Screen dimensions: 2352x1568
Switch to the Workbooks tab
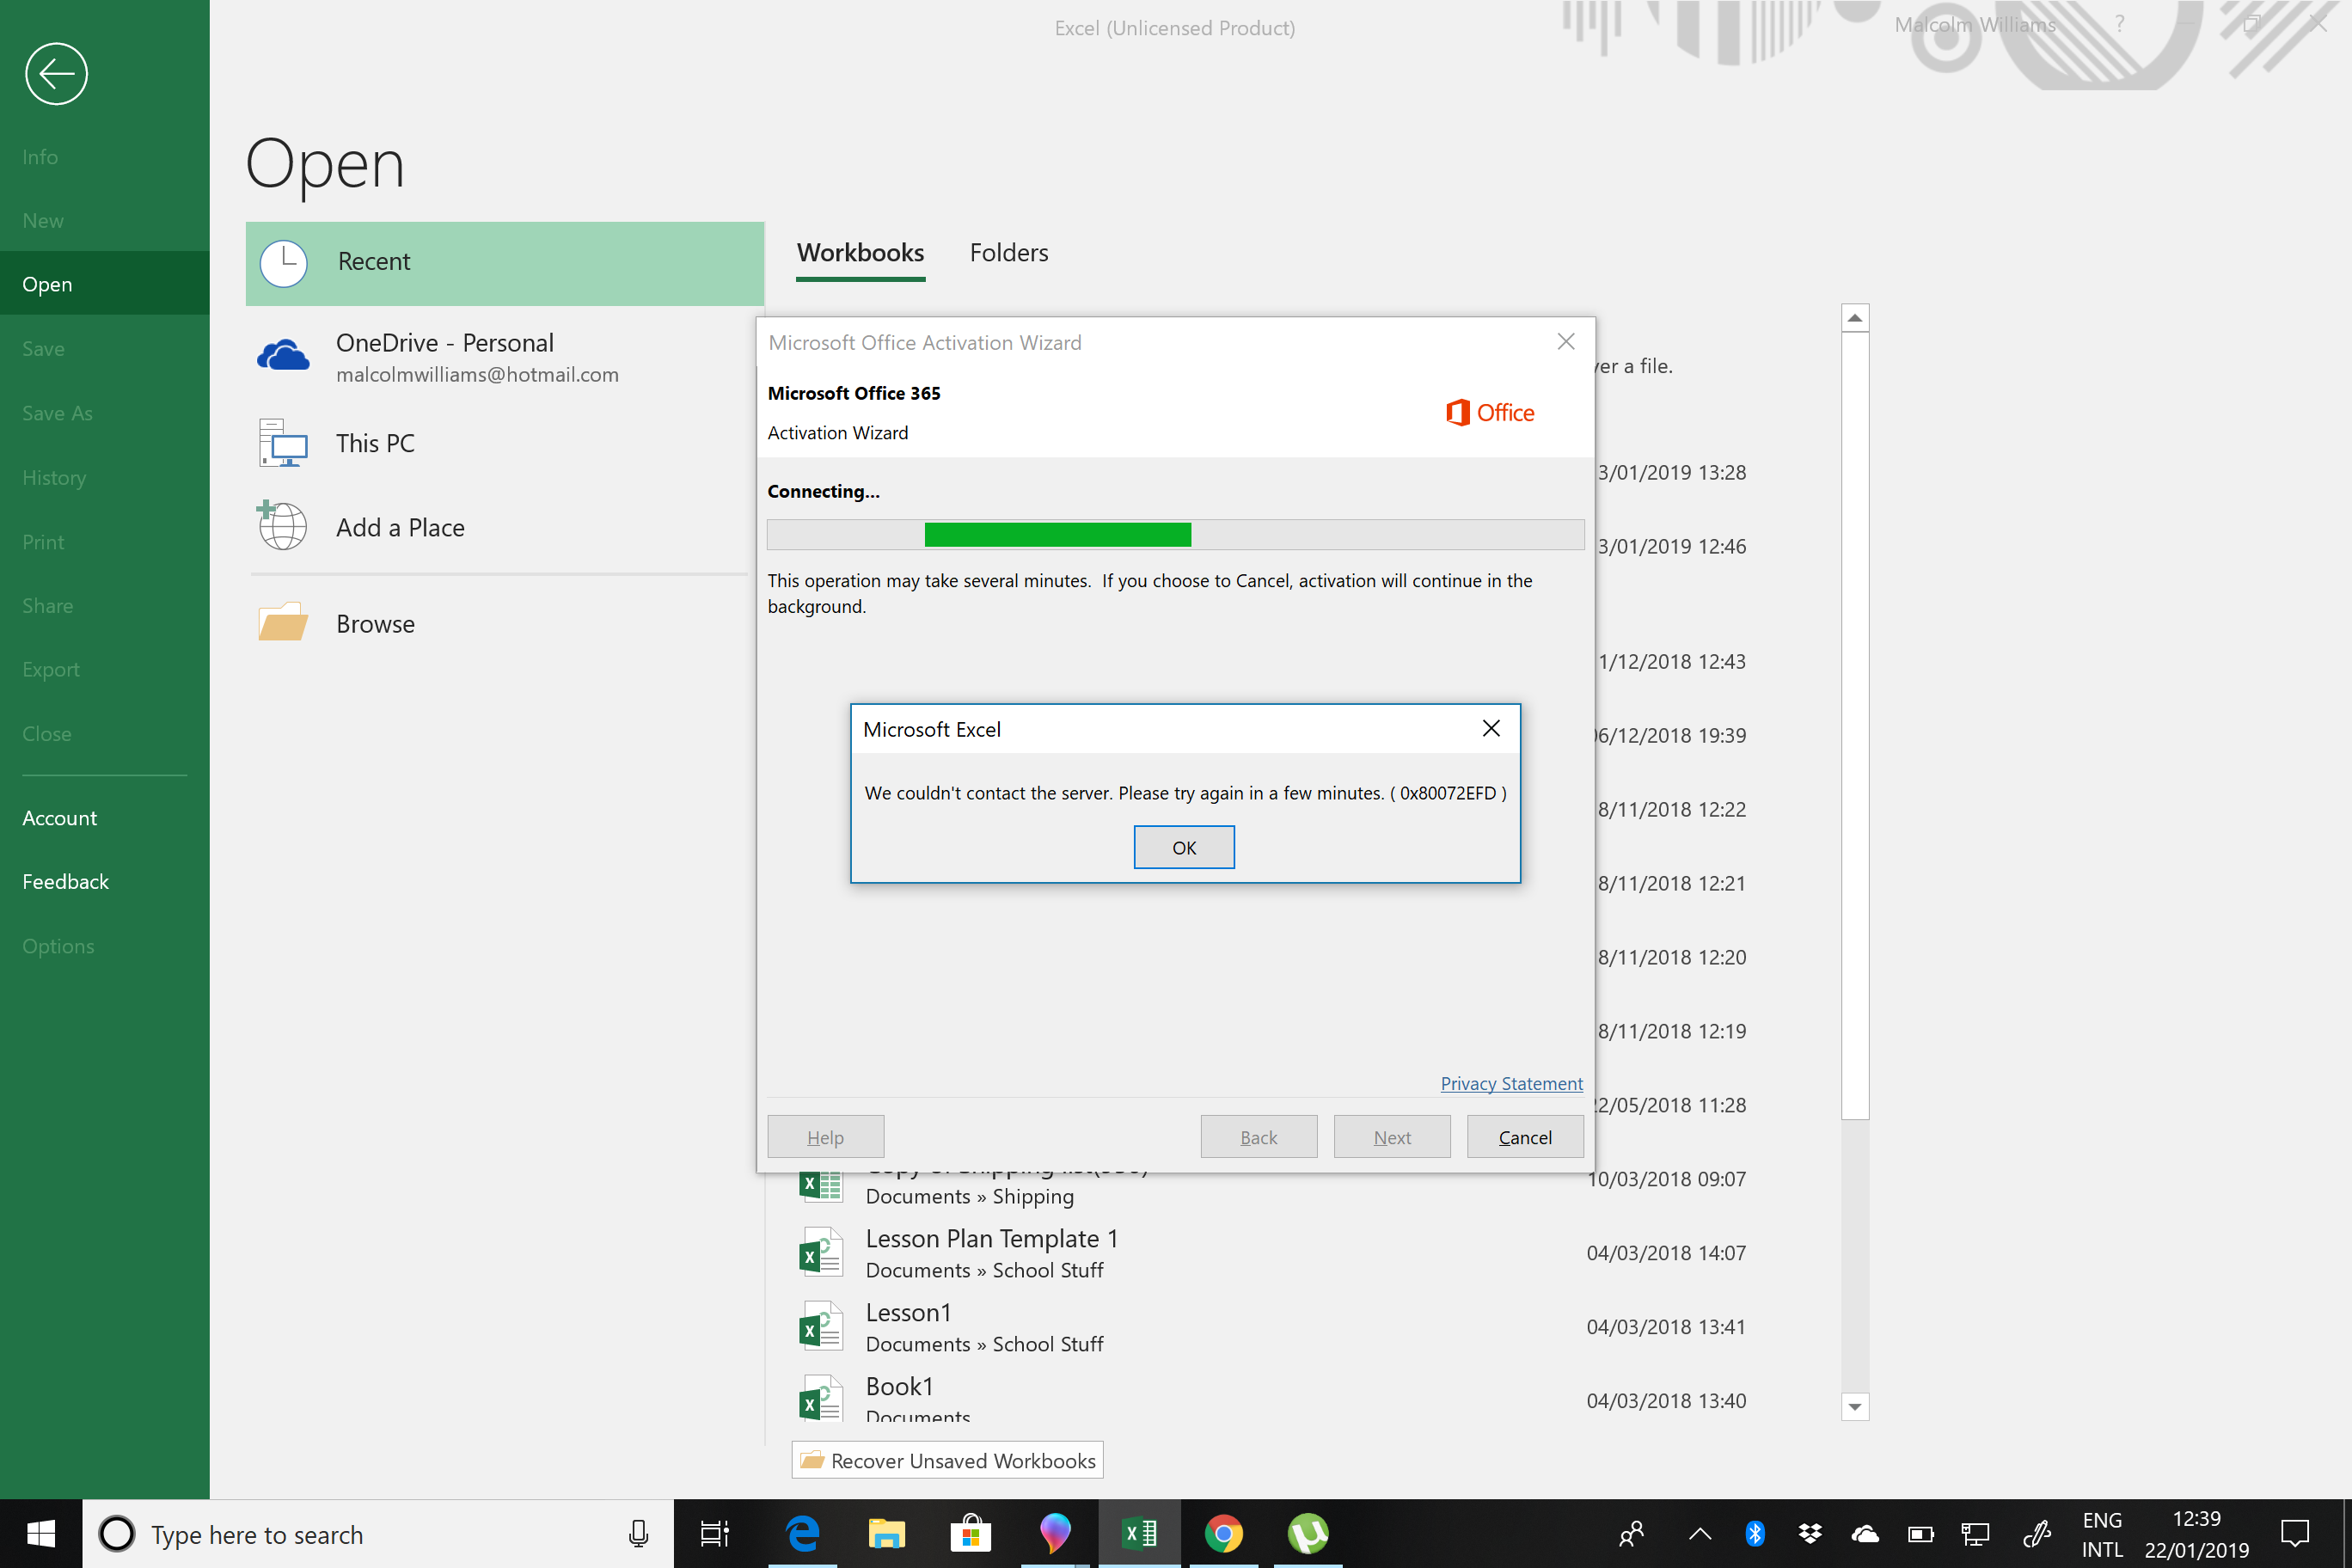coord(860,253)
